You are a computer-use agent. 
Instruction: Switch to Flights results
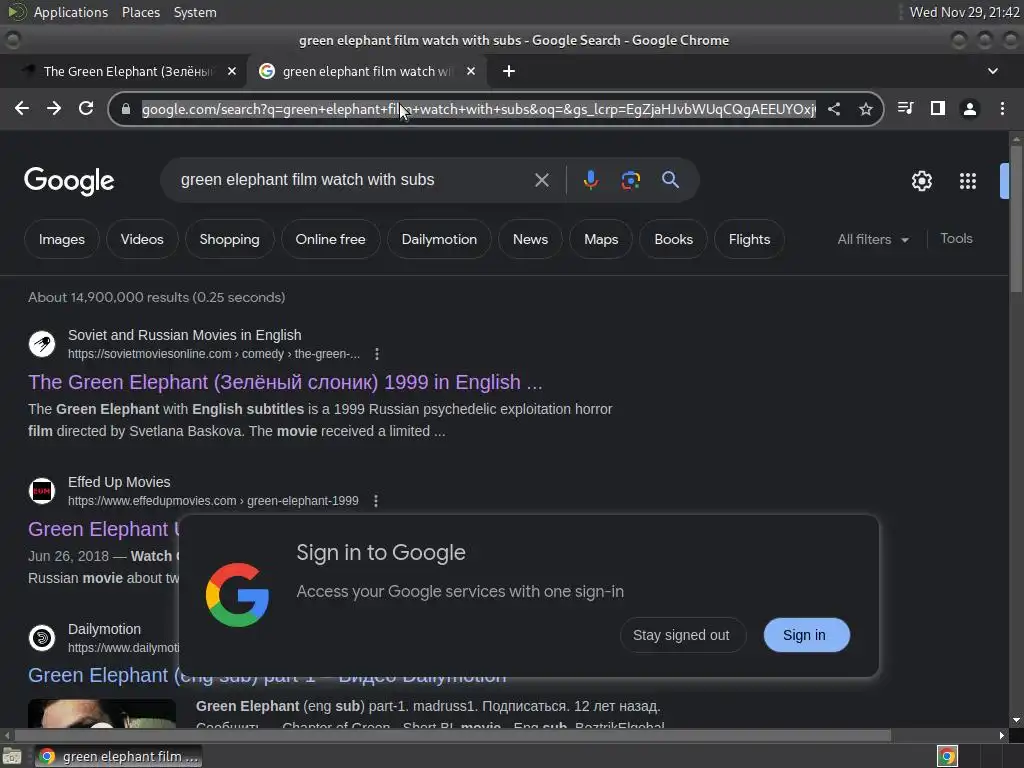(749, 239)
